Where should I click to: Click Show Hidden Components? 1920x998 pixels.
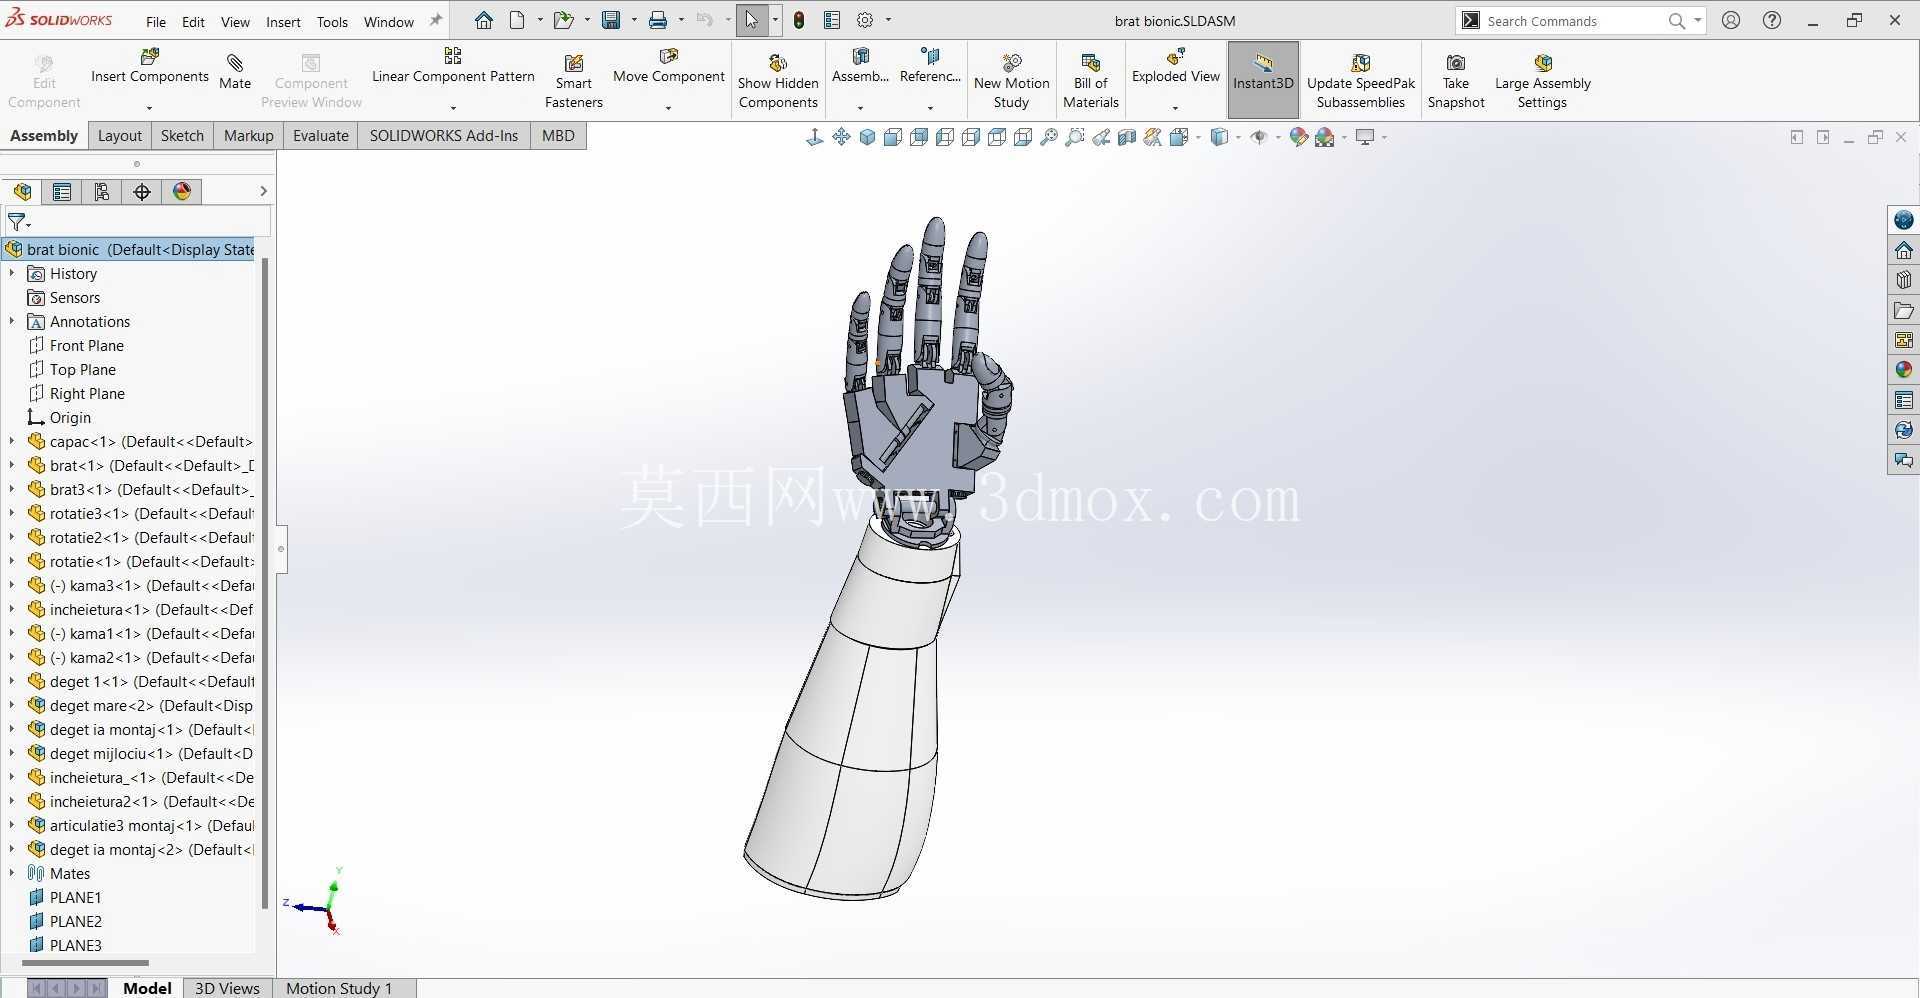[778, 81]
